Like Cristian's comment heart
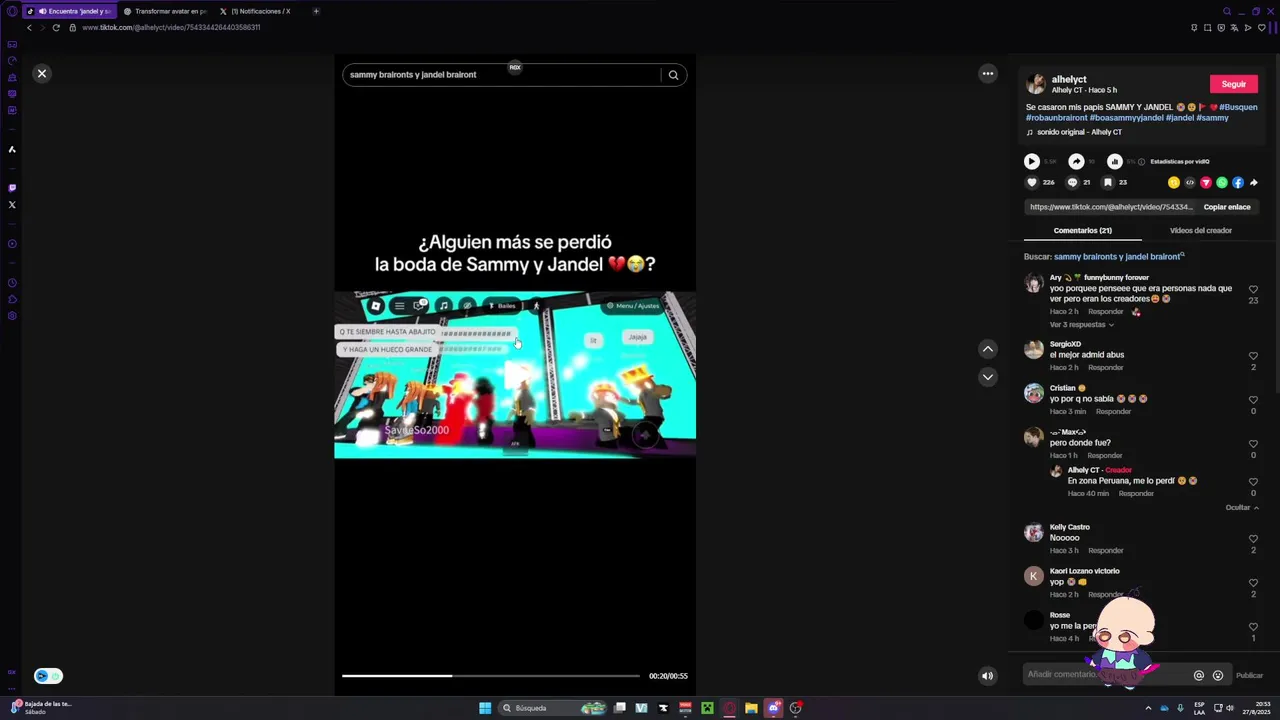Image resolution: width=1280 pixels, height=720 pixels. pyautogui.click(x=1253, y=400)
